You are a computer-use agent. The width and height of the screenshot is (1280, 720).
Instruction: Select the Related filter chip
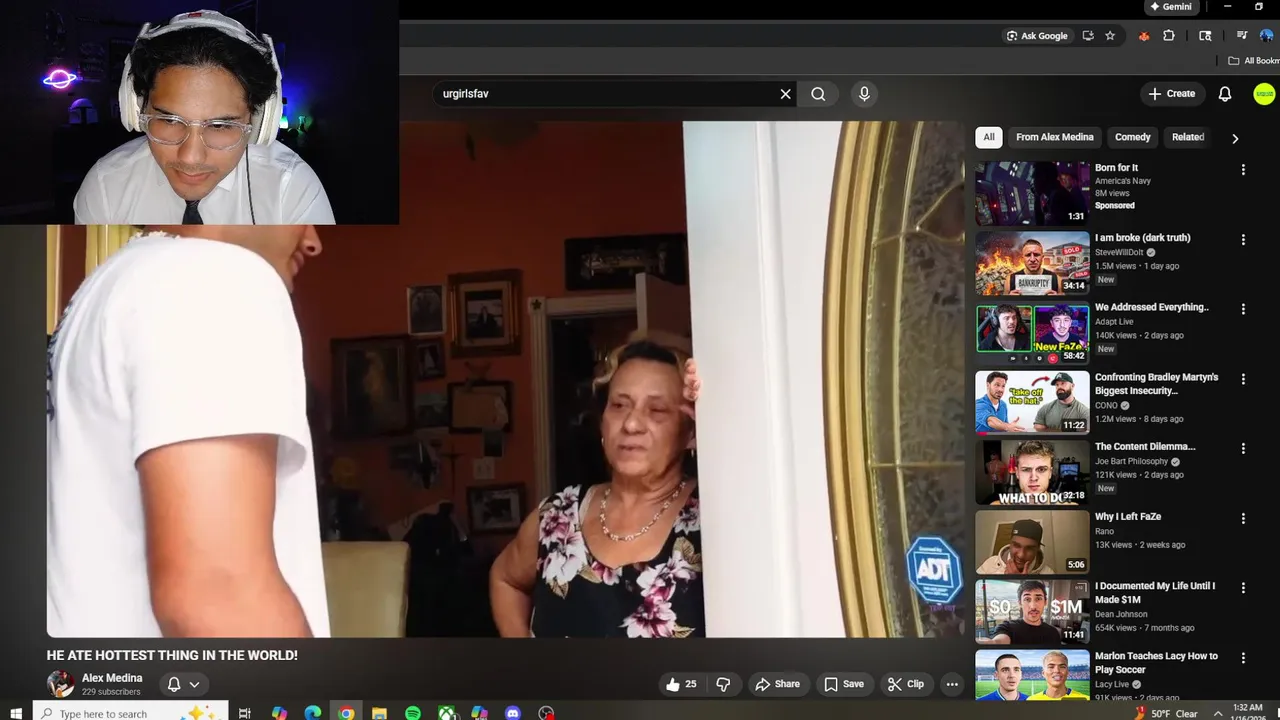point(1188,137)
